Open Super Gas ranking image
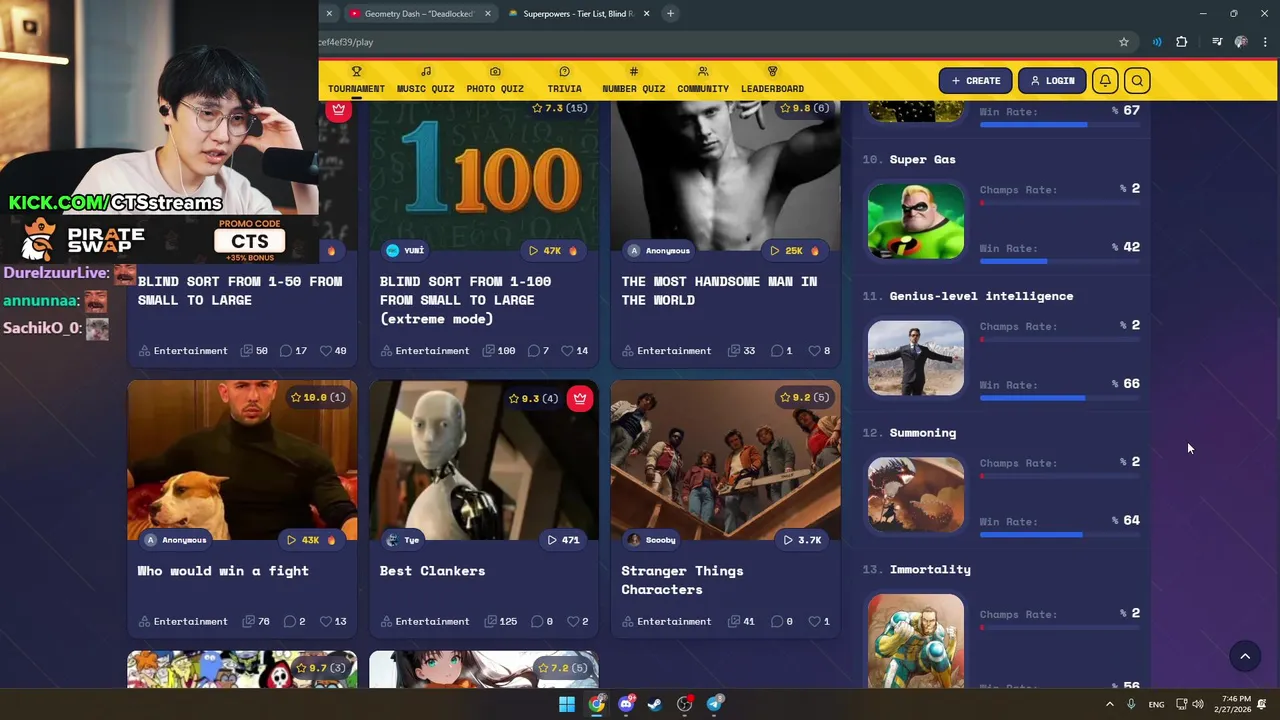Image resolution: width=1280 pixels, height=720 pixels. point(916,221)
